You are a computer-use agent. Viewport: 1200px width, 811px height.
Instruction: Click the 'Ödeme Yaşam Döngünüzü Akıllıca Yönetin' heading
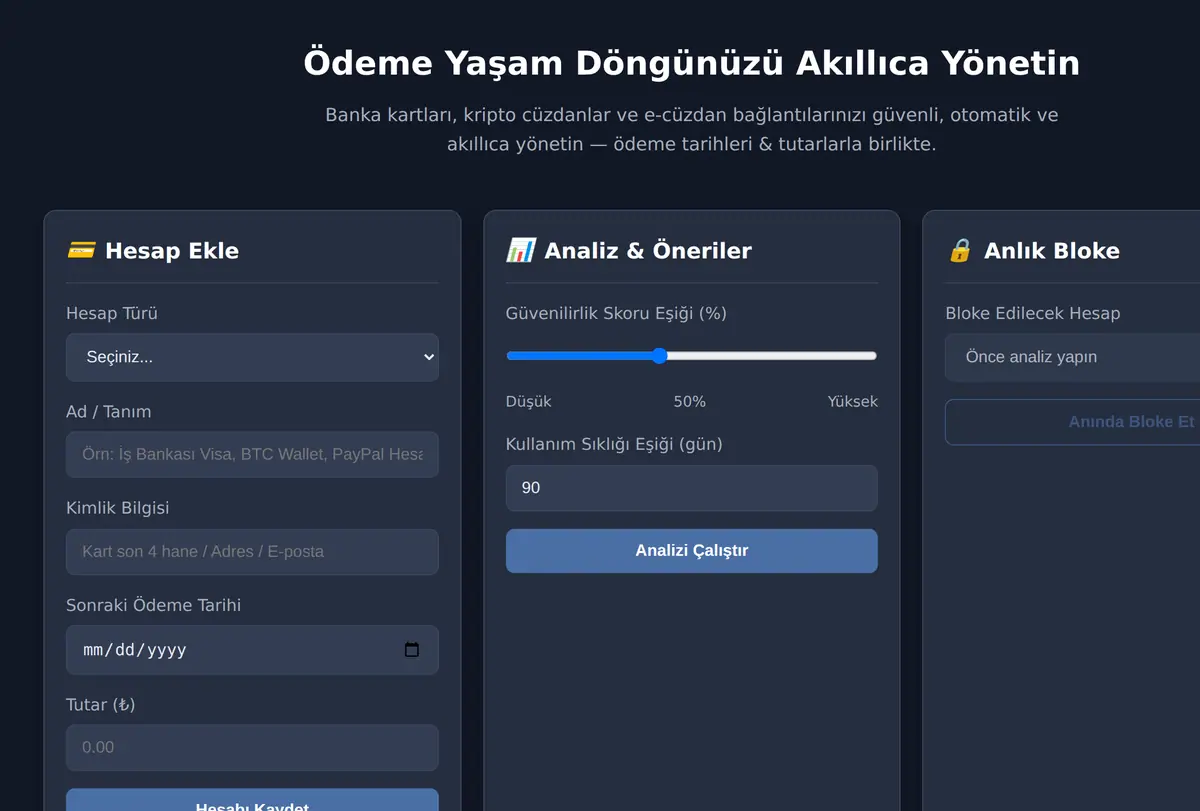coord(692,63)
